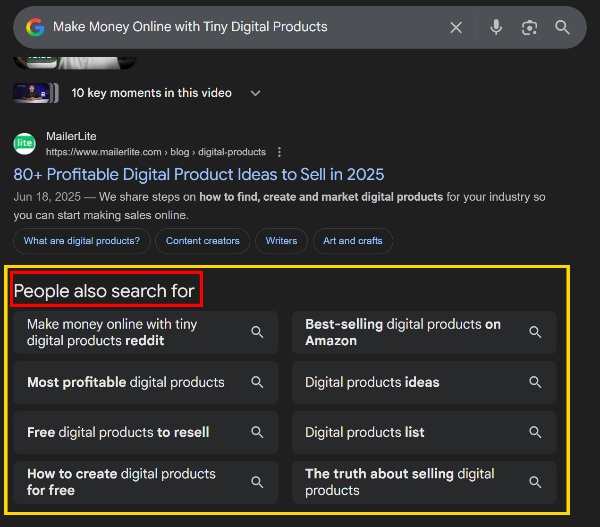Open Google Lens image search
This screenshot has height=527, width=600.
(x=530, y=27)
